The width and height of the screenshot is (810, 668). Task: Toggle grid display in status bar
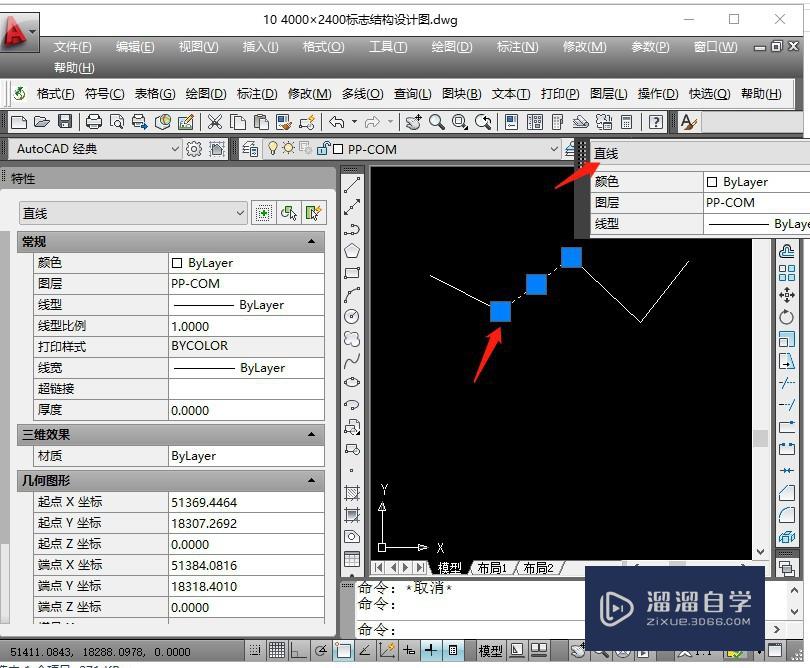point(277,650)
